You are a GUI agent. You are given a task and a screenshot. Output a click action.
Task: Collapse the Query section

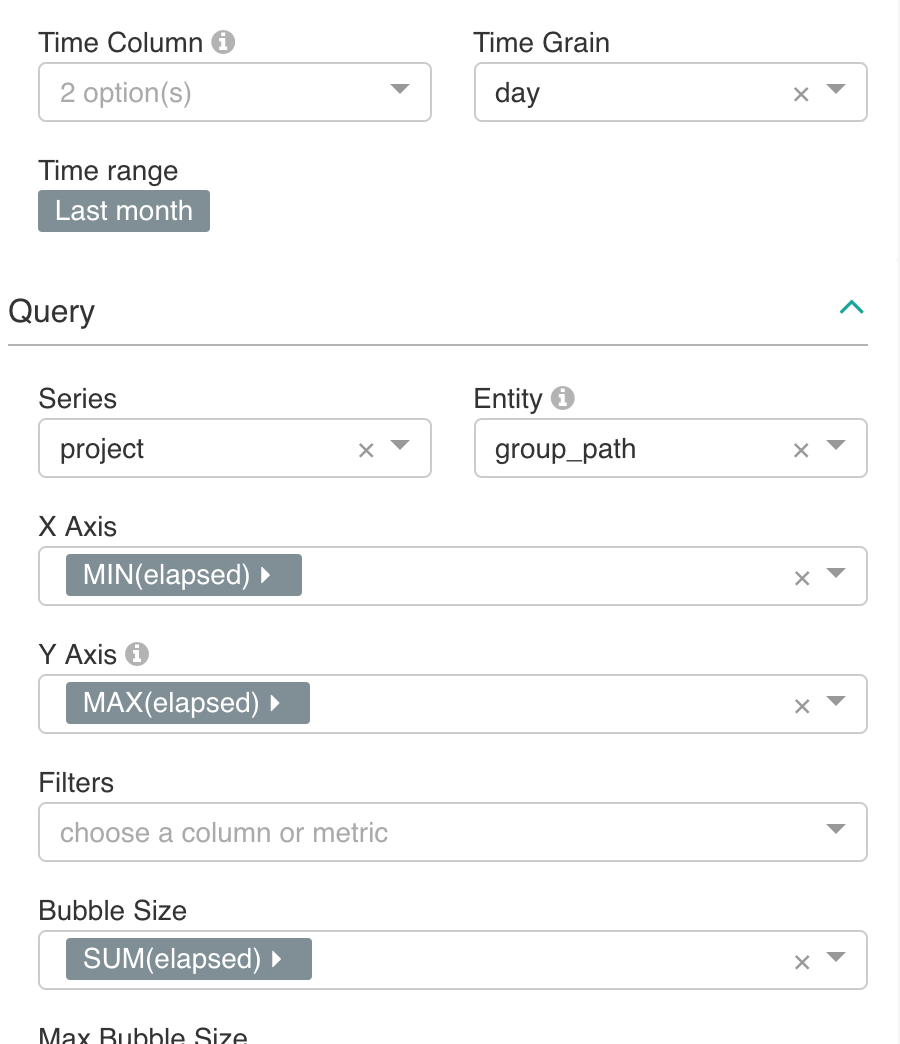tap(851, 307)
